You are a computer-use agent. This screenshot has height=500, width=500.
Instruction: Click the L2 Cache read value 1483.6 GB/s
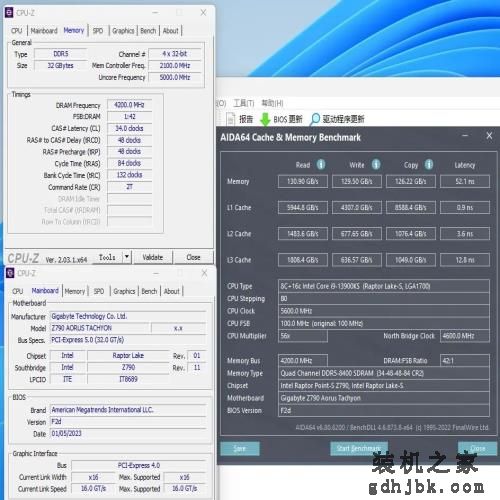coord(303,234)
